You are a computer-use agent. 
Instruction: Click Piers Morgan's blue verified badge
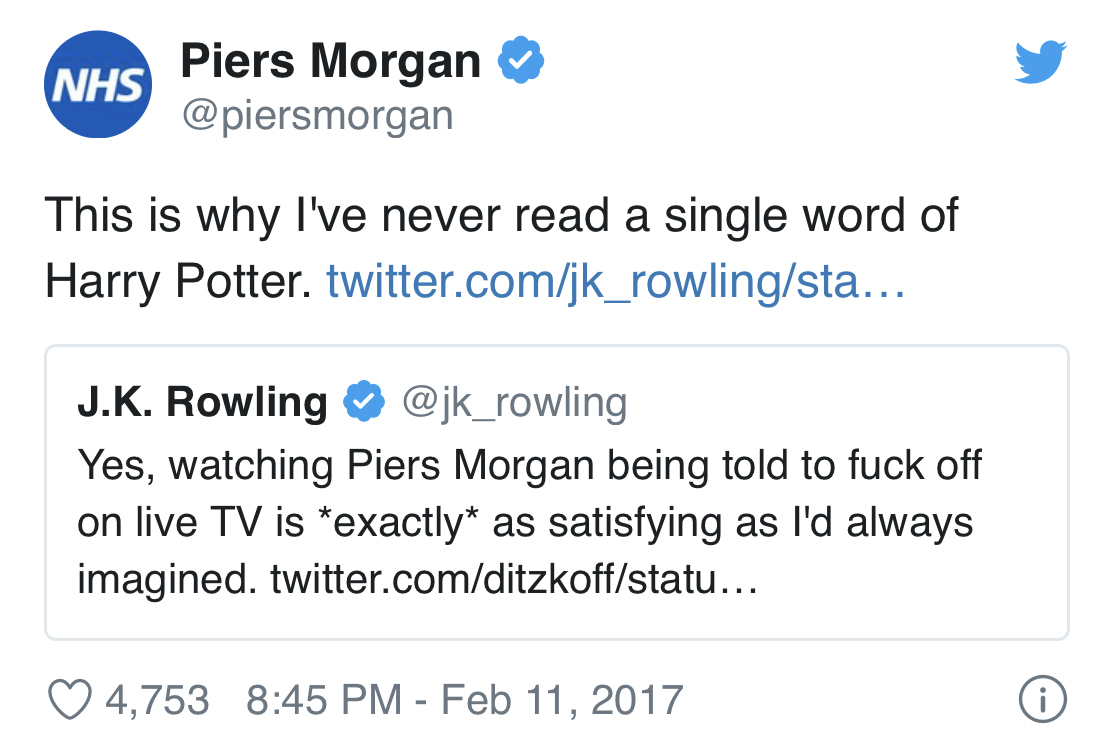coord(521,63)
